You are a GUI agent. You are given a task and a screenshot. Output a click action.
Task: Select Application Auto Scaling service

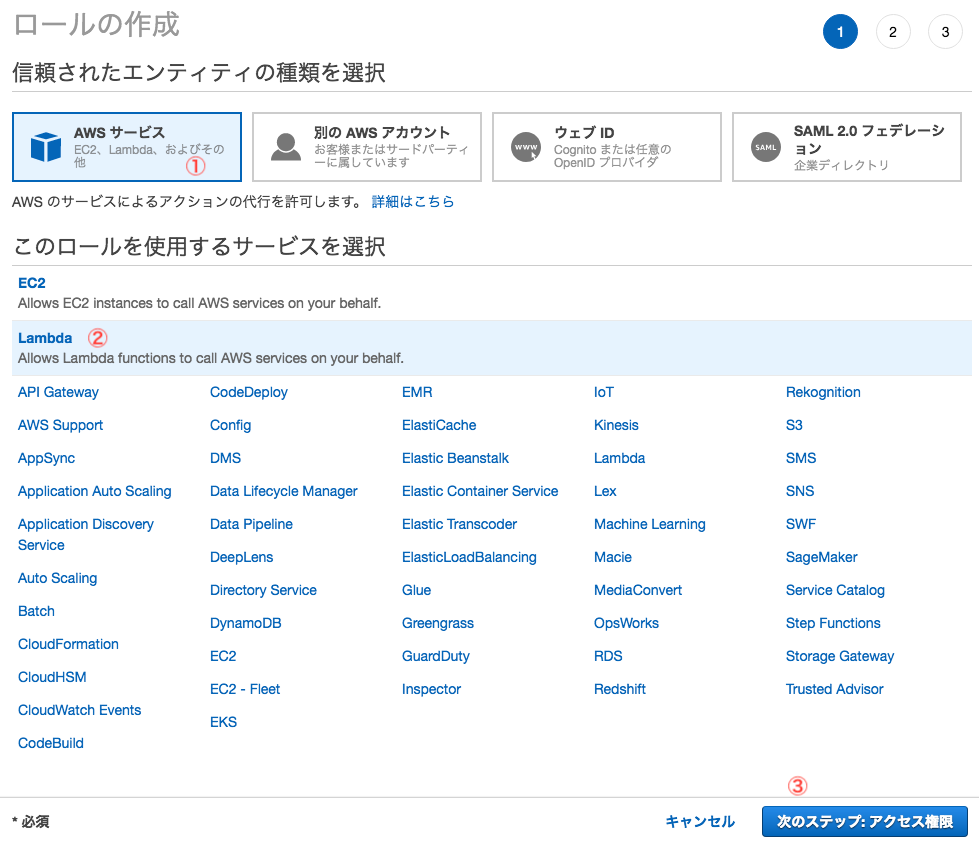pyautogui.click(x=94, y=491)
